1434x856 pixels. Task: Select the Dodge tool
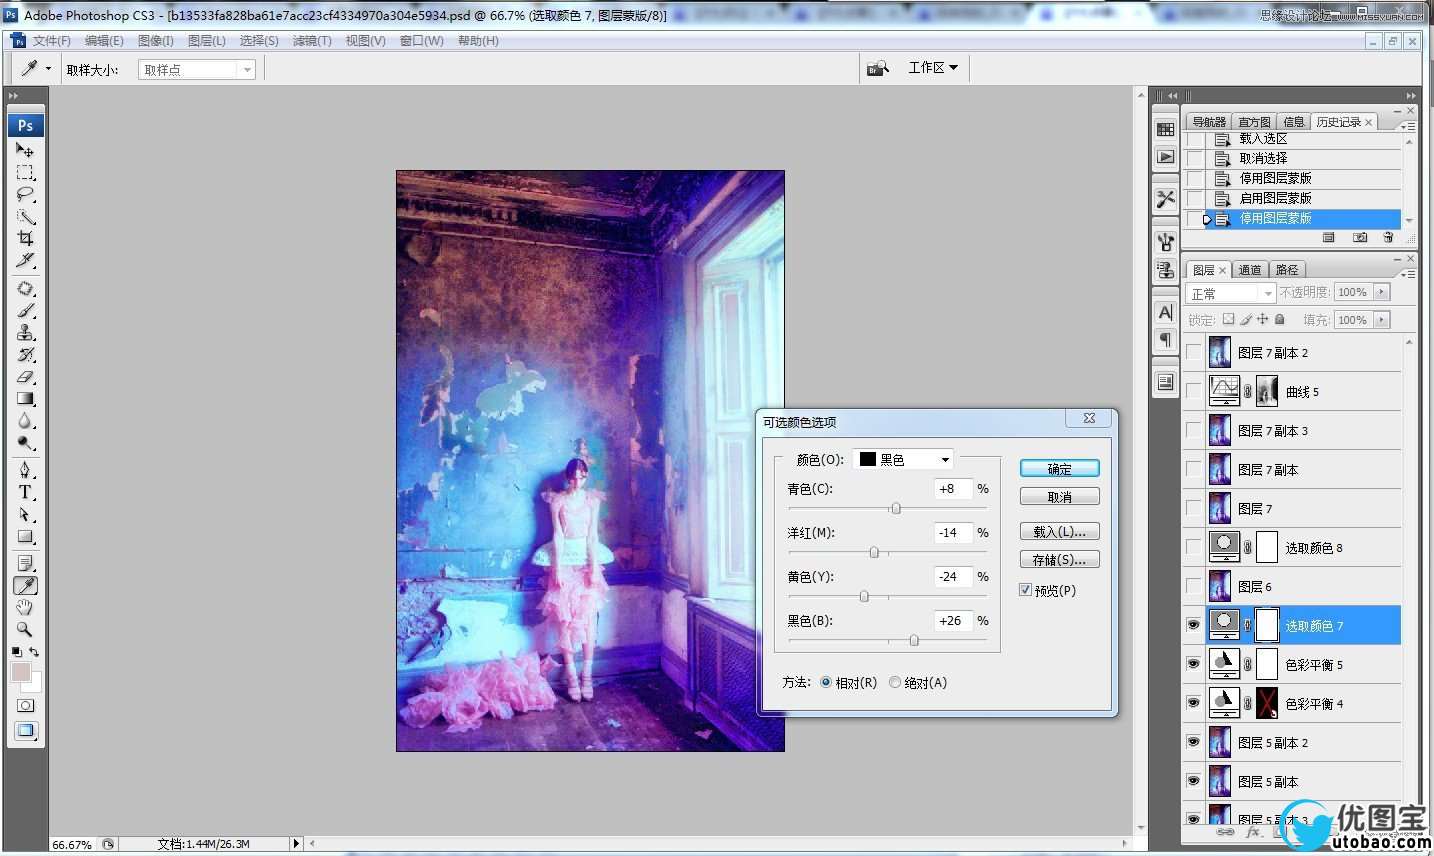pos(25,443)
